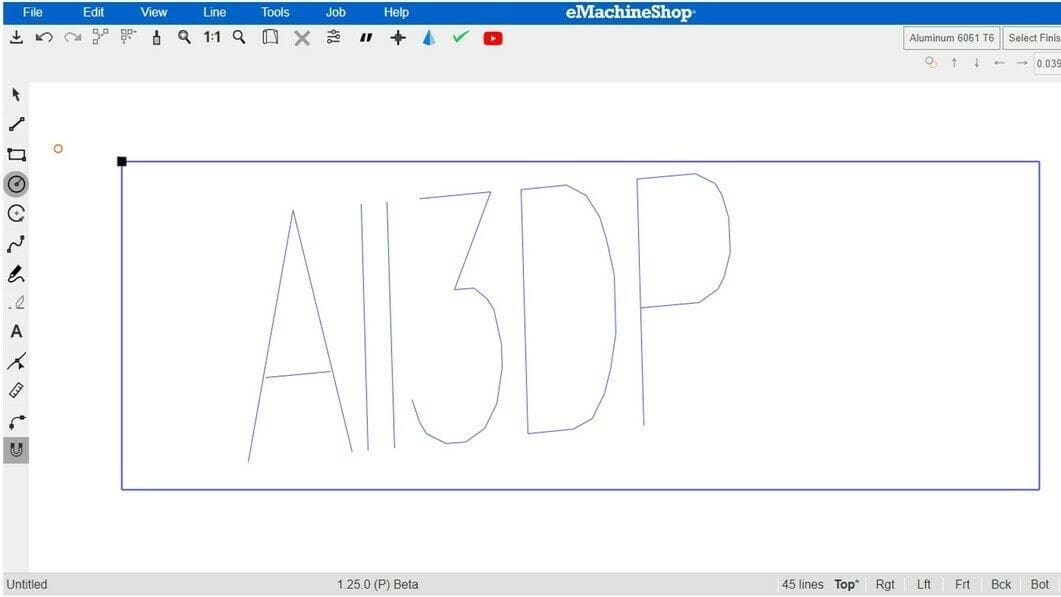
Task: Open the 3D view blue pyramid icon
Action: pos(429,38)
